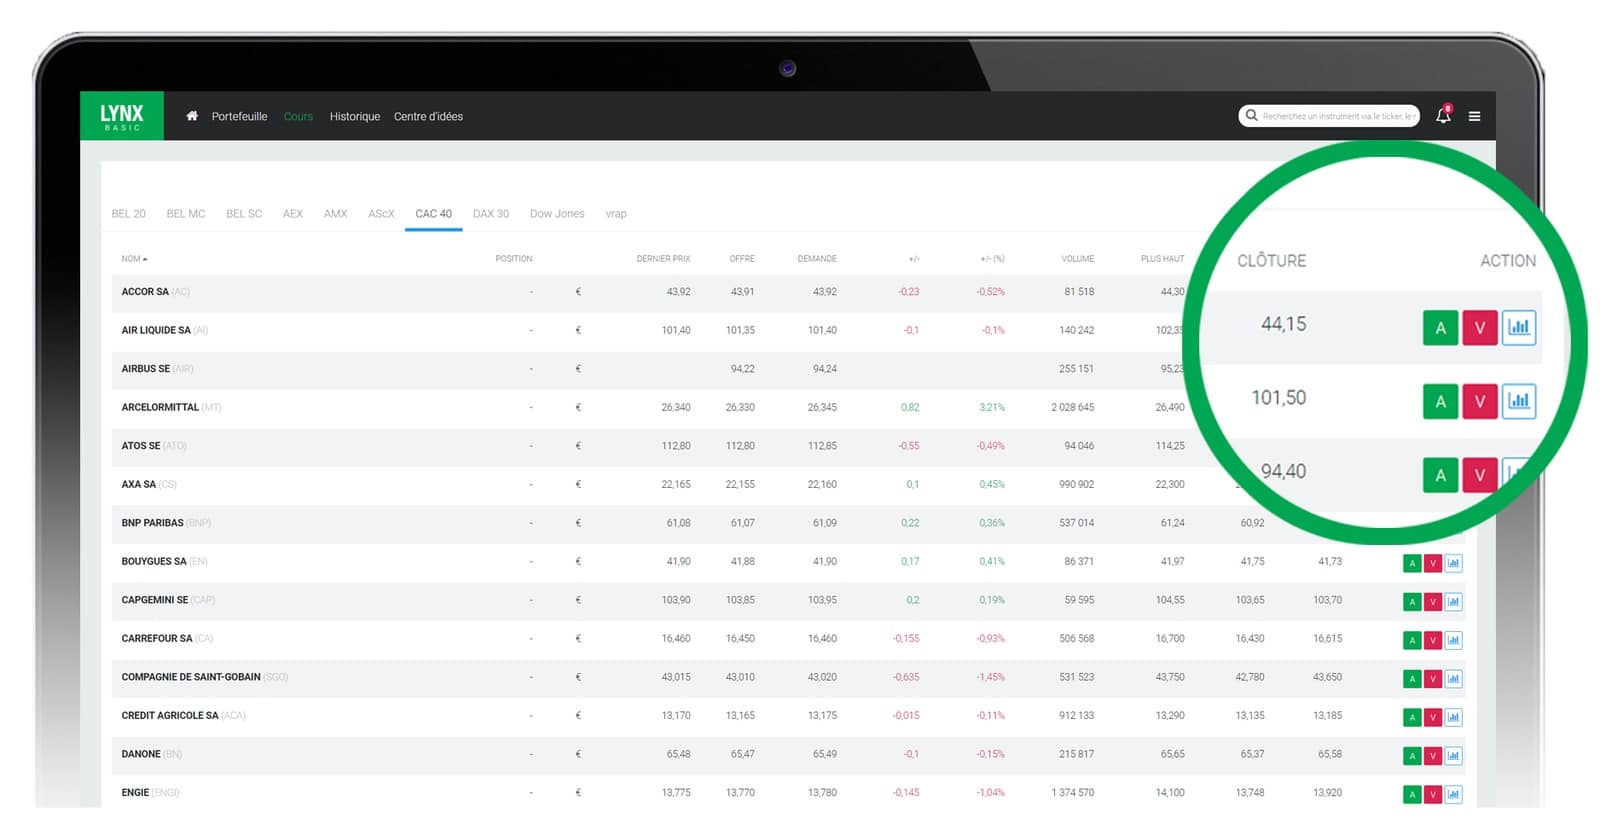Viewport: 1600px width, 835px height.
Task: Buy (A) on Compagnie de Saint-Gobain row
Action: pyautogui.click(x=1412, y=679)
